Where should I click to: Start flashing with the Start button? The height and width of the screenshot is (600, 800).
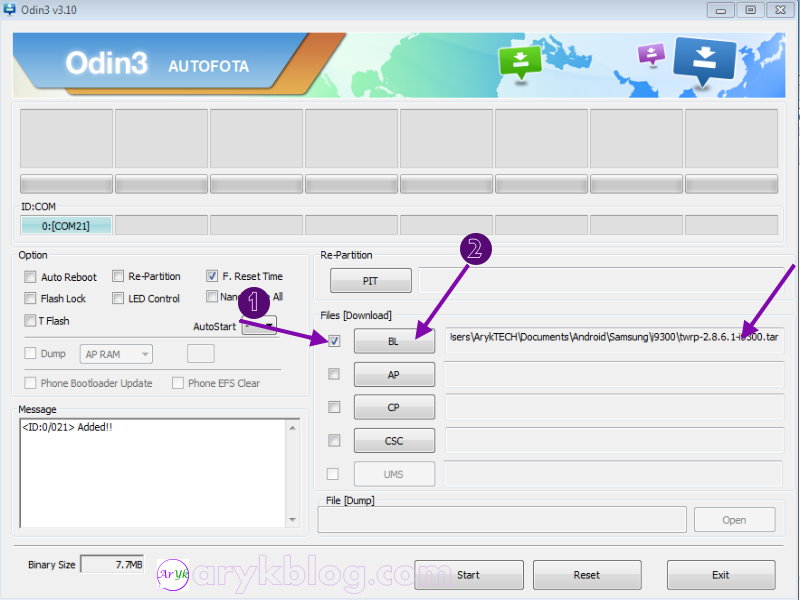(468, 575)
